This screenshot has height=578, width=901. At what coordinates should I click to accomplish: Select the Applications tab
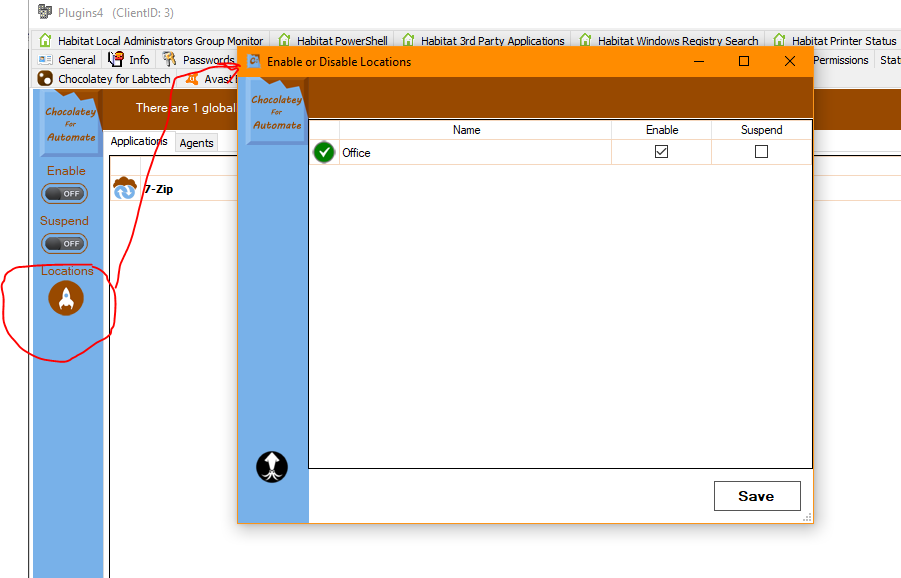(139, 142)
